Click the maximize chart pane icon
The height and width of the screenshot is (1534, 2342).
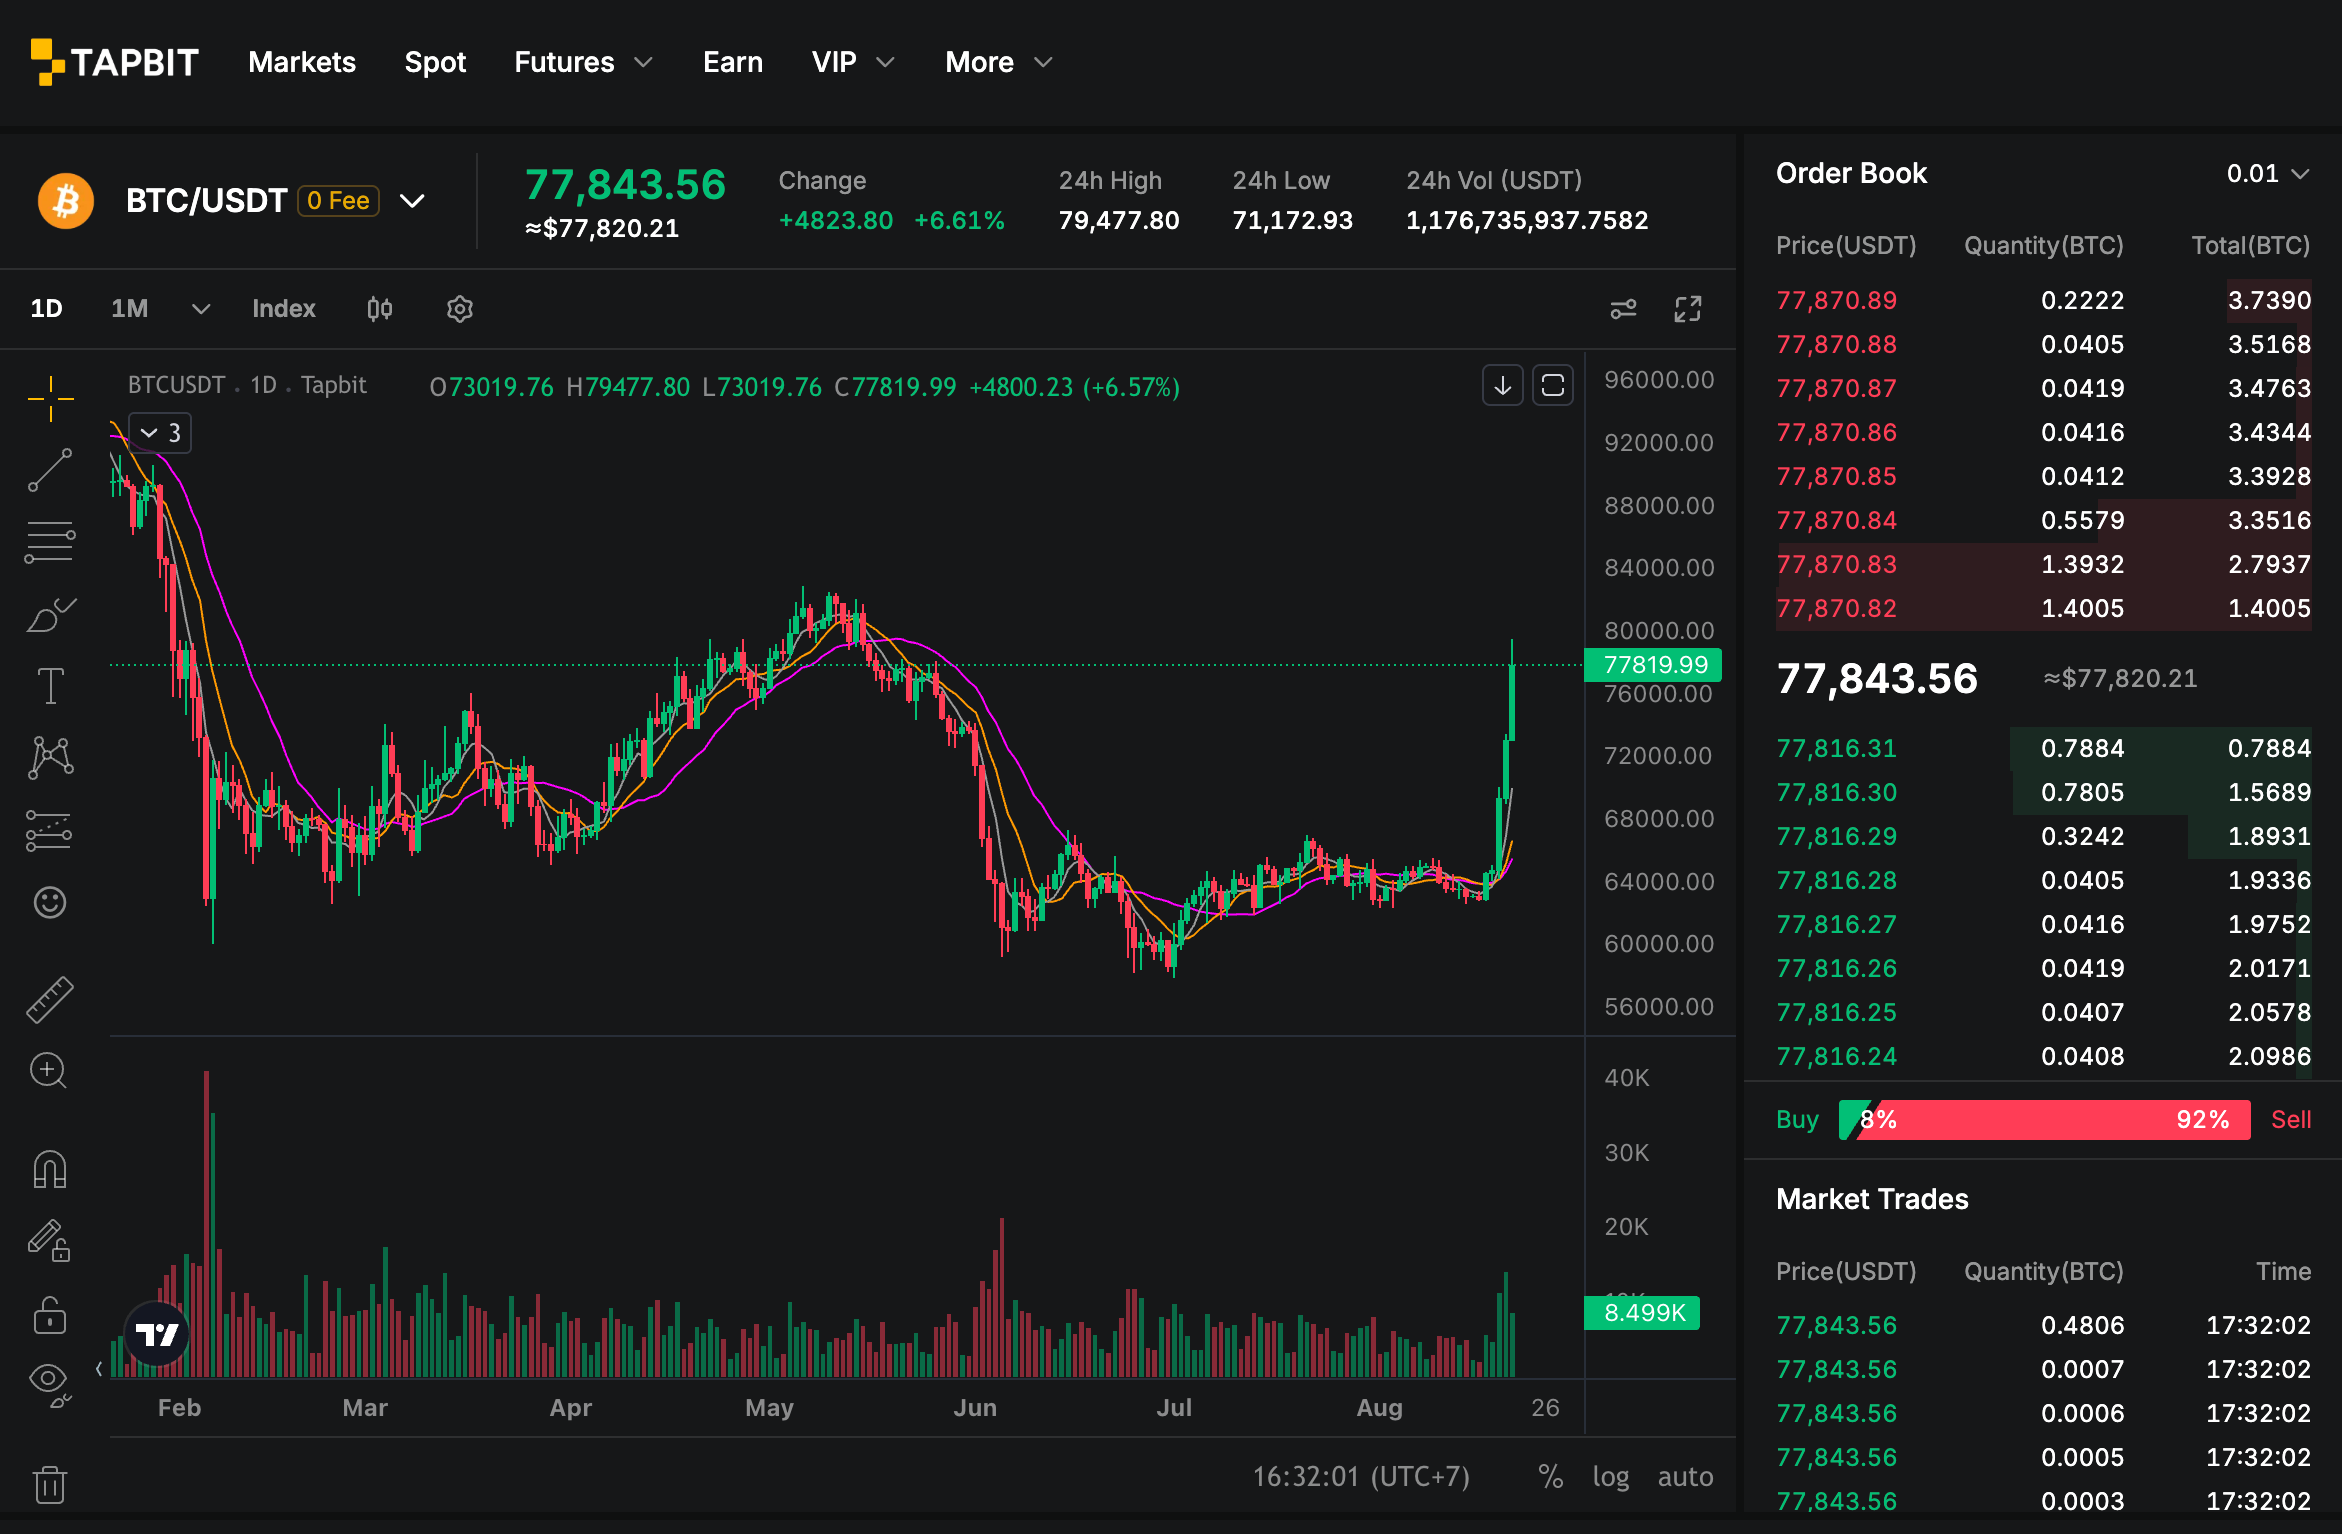point(1553,386)
